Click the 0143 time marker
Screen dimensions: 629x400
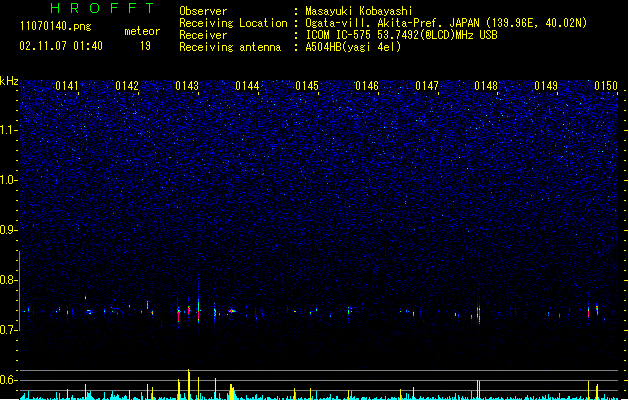[187, 86]
